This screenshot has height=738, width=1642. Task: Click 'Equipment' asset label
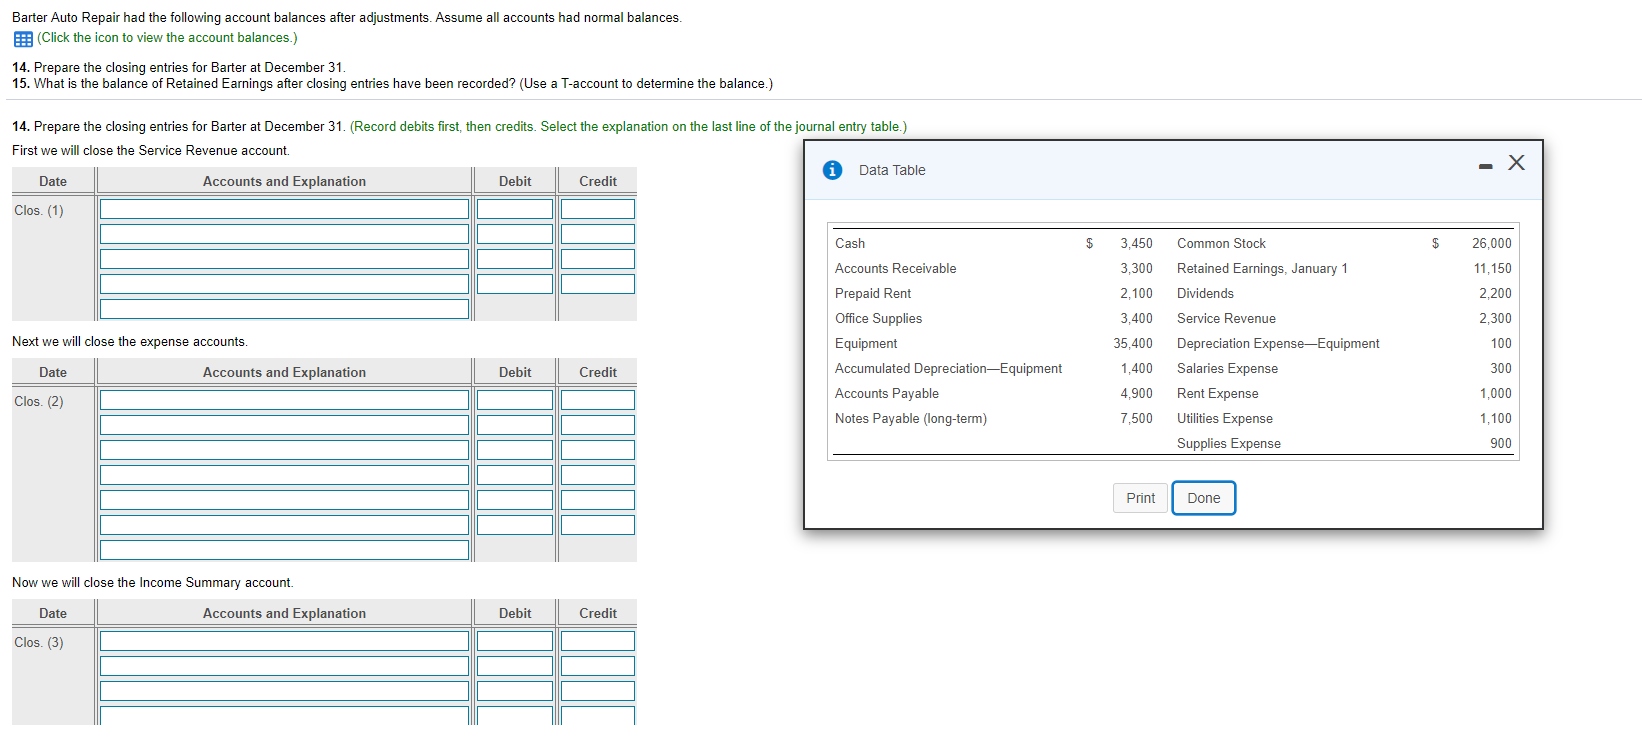pos(866,343)
